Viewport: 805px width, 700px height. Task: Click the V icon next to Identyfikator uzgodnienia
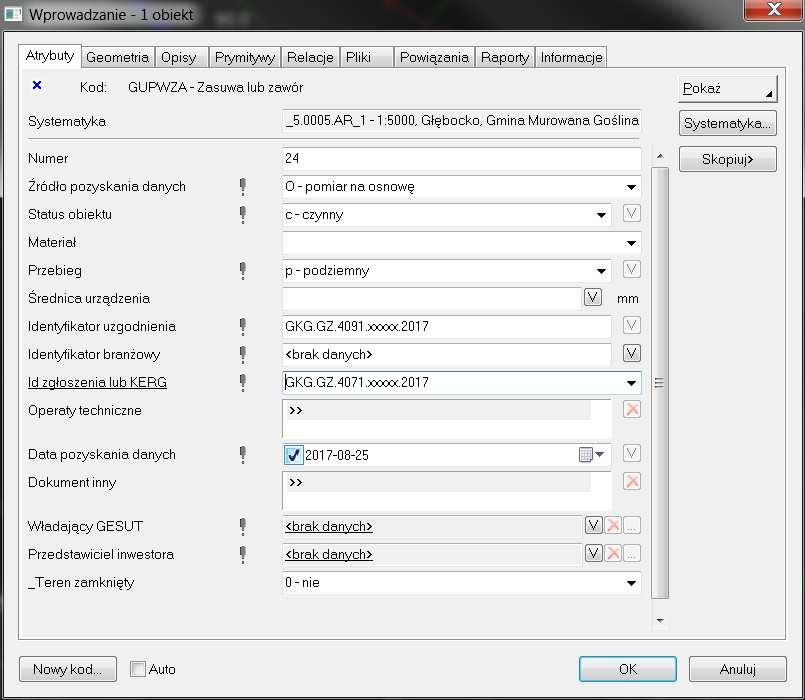631,325
